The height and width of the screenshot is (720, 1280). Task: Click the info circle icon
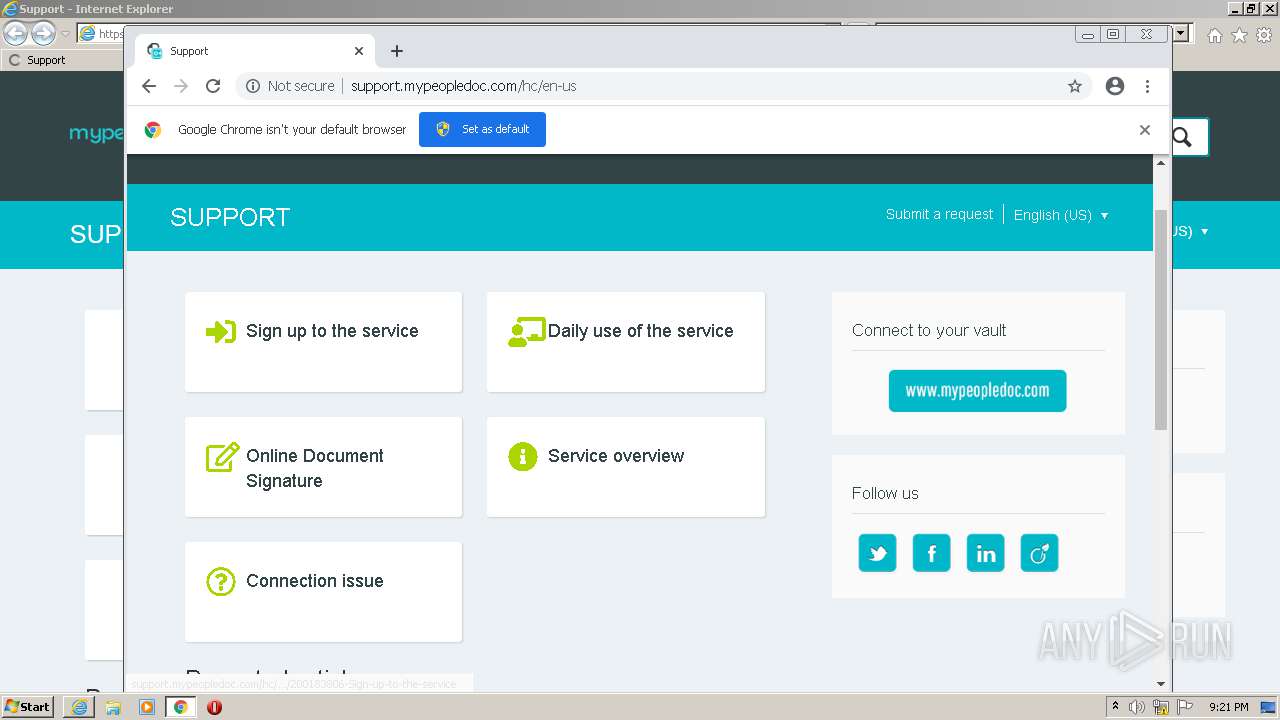[x=523, y=457]
